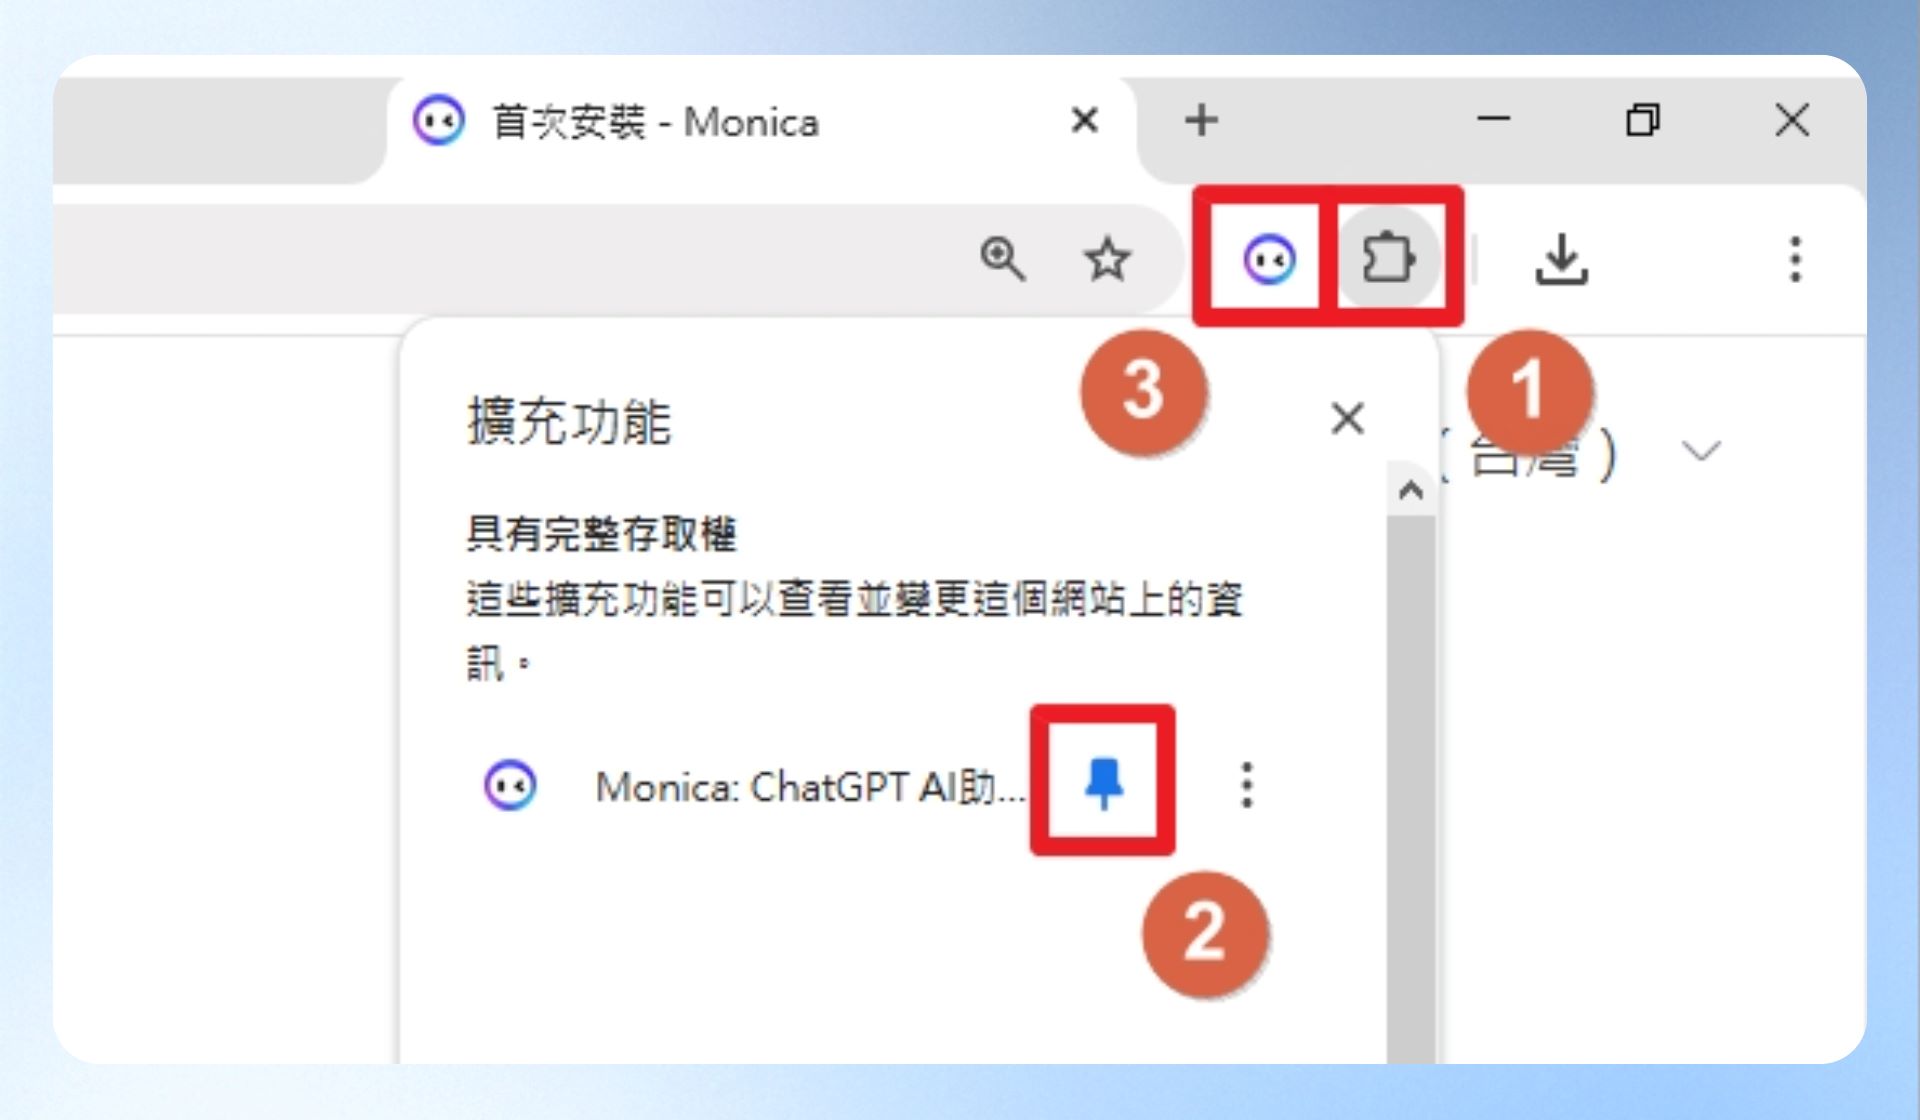Screen dimensions: 1920x1120
Task: Expand the language dropdown chevron on page
Action: tap(1701, 451)
